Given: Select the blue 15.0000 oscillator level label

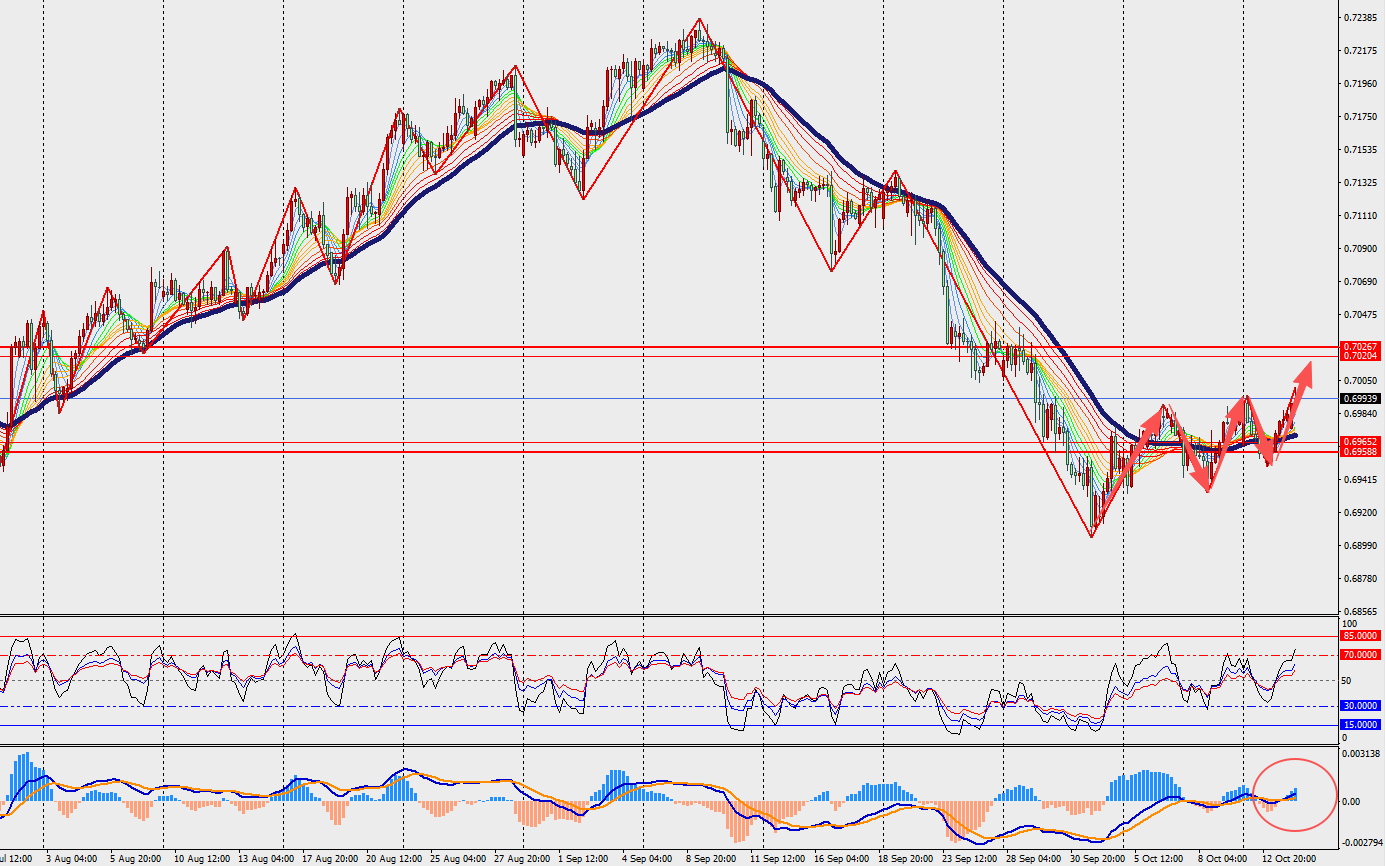Looking at the screenshot, I should point(1360,725).
